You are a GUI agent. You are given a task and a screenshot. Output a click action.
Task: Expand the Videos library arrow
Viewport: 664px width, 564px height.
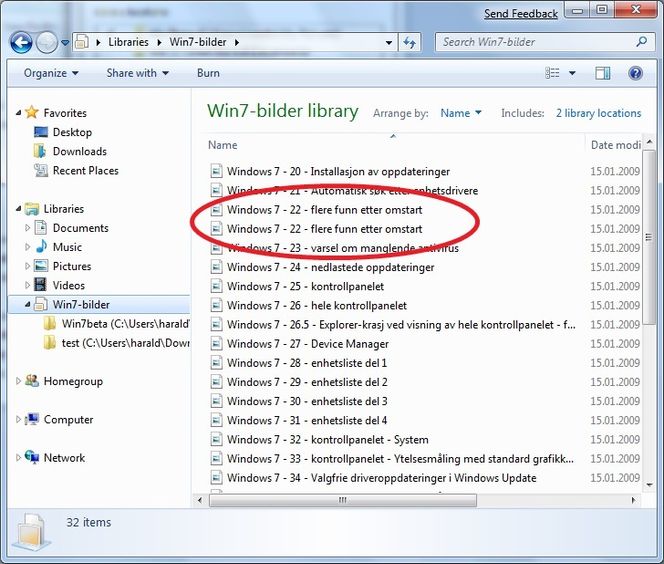pyautogui.click(x=27, y=285)
